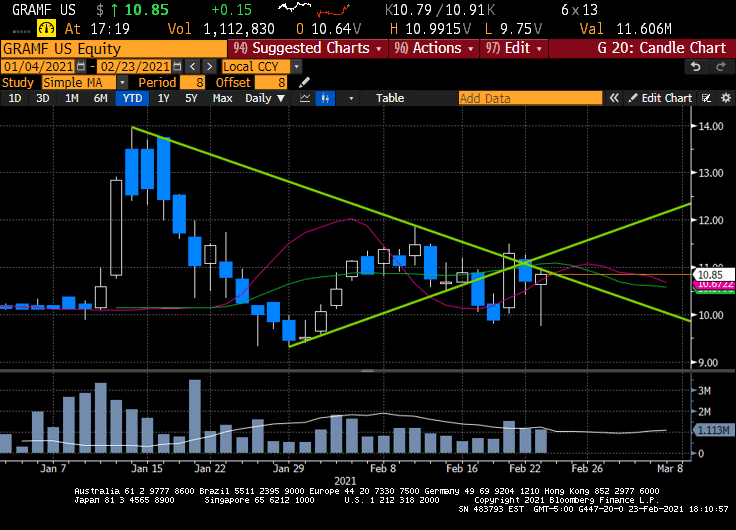Open chart settings gear icon

[x=726, y=98]
